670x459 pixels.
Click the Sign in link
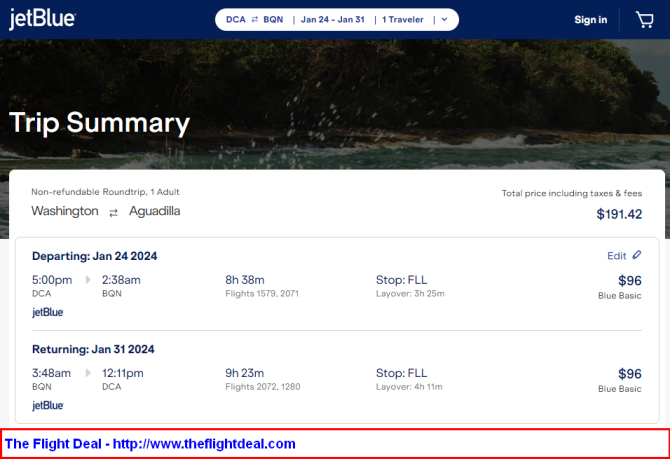591,20
